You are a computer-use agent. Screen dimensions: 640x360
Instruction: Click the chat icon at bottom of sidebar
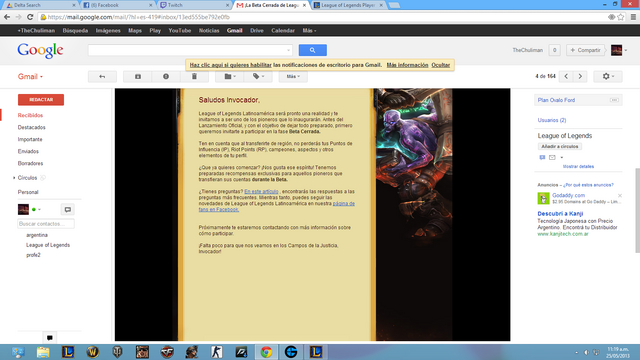tap(50, 338)
